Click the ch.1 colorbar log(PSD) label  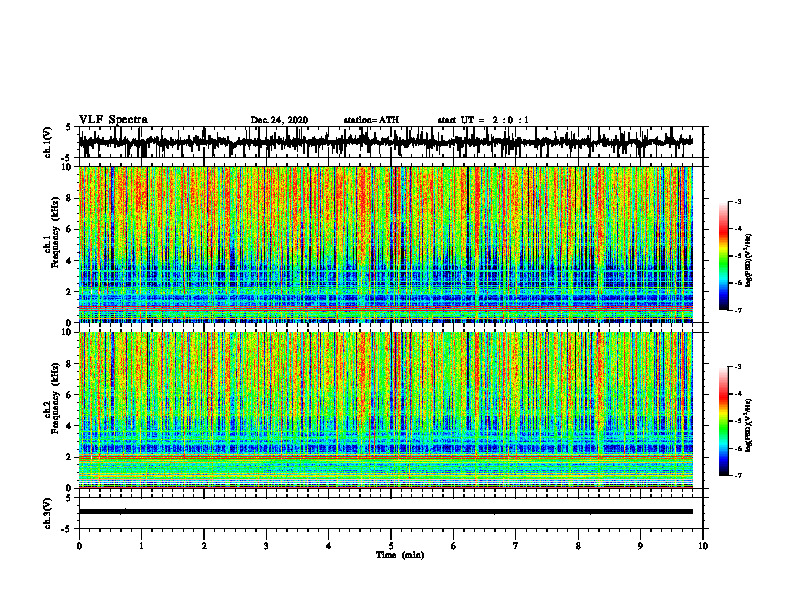click(749, 260)
